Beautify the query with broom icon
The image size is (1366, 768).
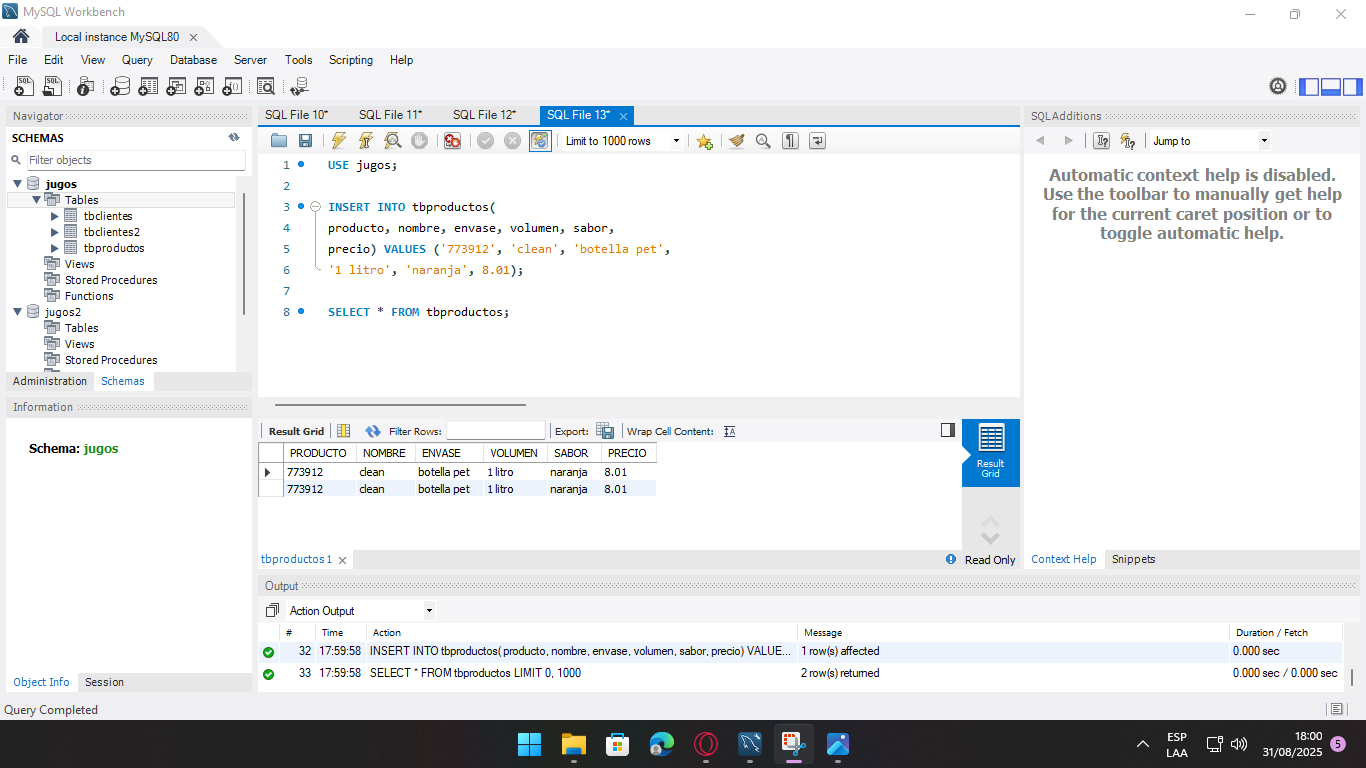click(737, 141)
